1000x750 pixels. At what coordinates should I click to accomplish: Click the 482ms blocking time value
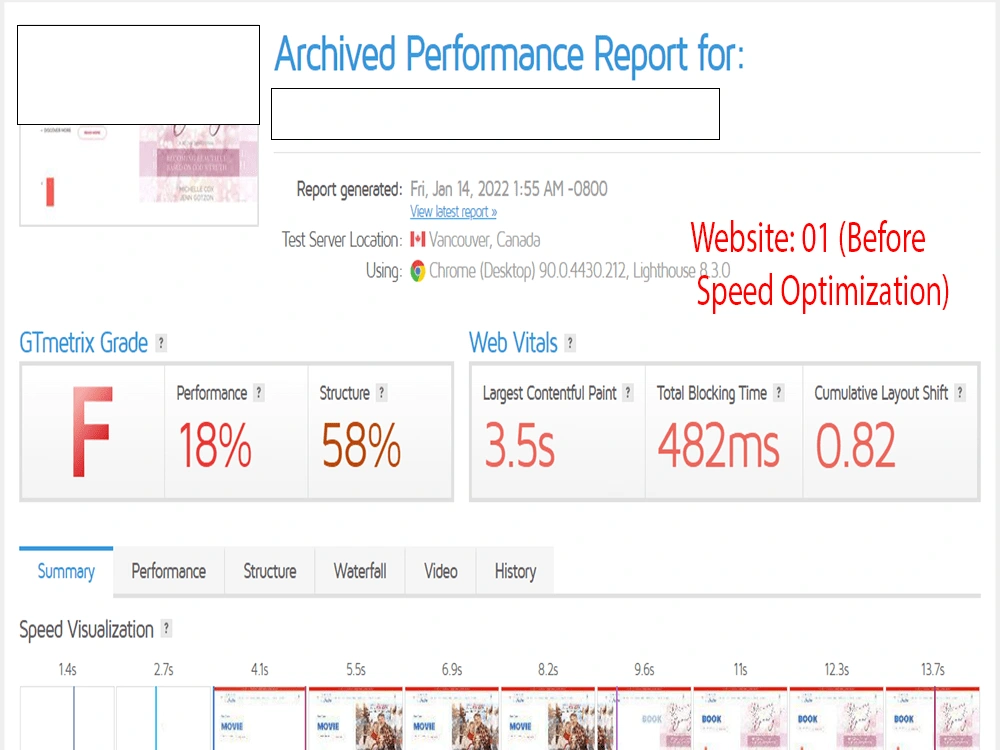pos(719,445)
